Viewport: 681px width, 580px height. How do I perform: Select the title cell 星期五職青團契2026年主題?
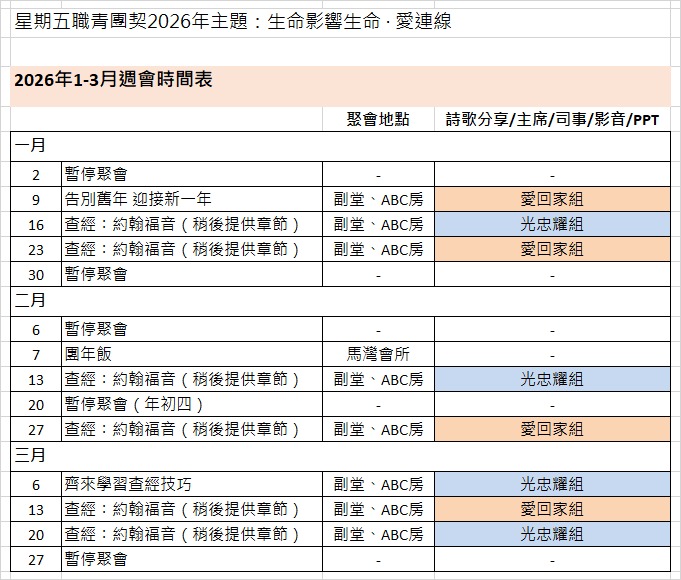point(232,21)
